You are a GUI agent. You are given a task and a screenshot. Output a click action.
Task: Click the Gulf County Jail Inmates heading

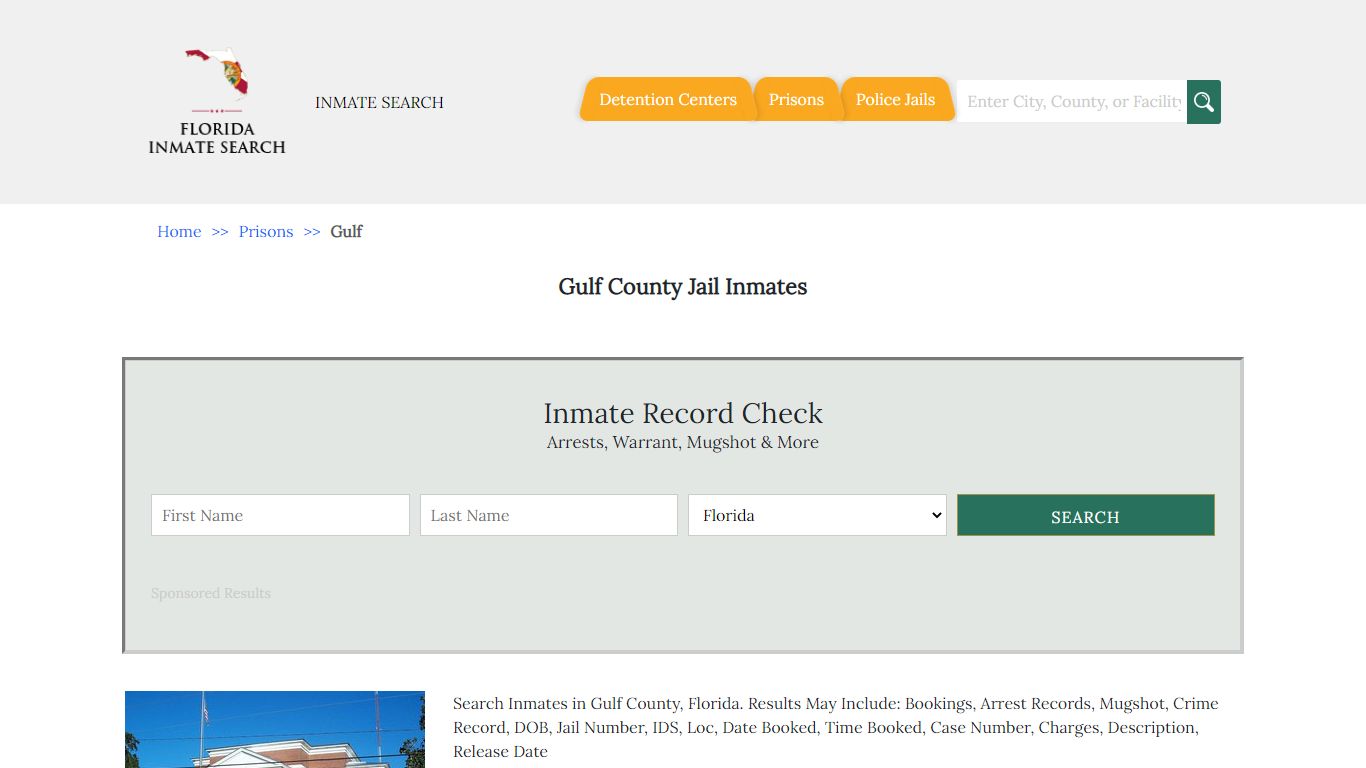tap(683, 287)
